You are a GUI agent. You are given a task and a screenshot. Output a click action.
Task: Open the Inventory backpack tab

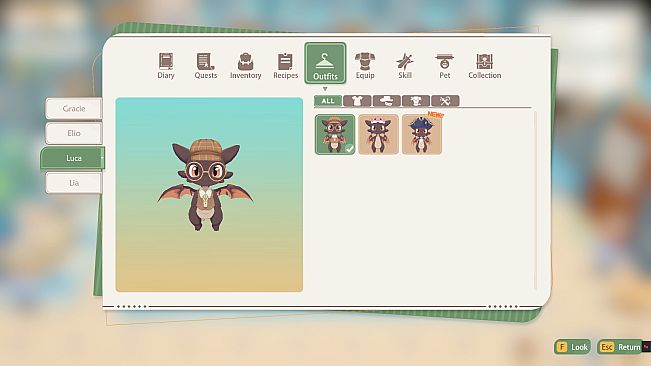pos(245,66)
